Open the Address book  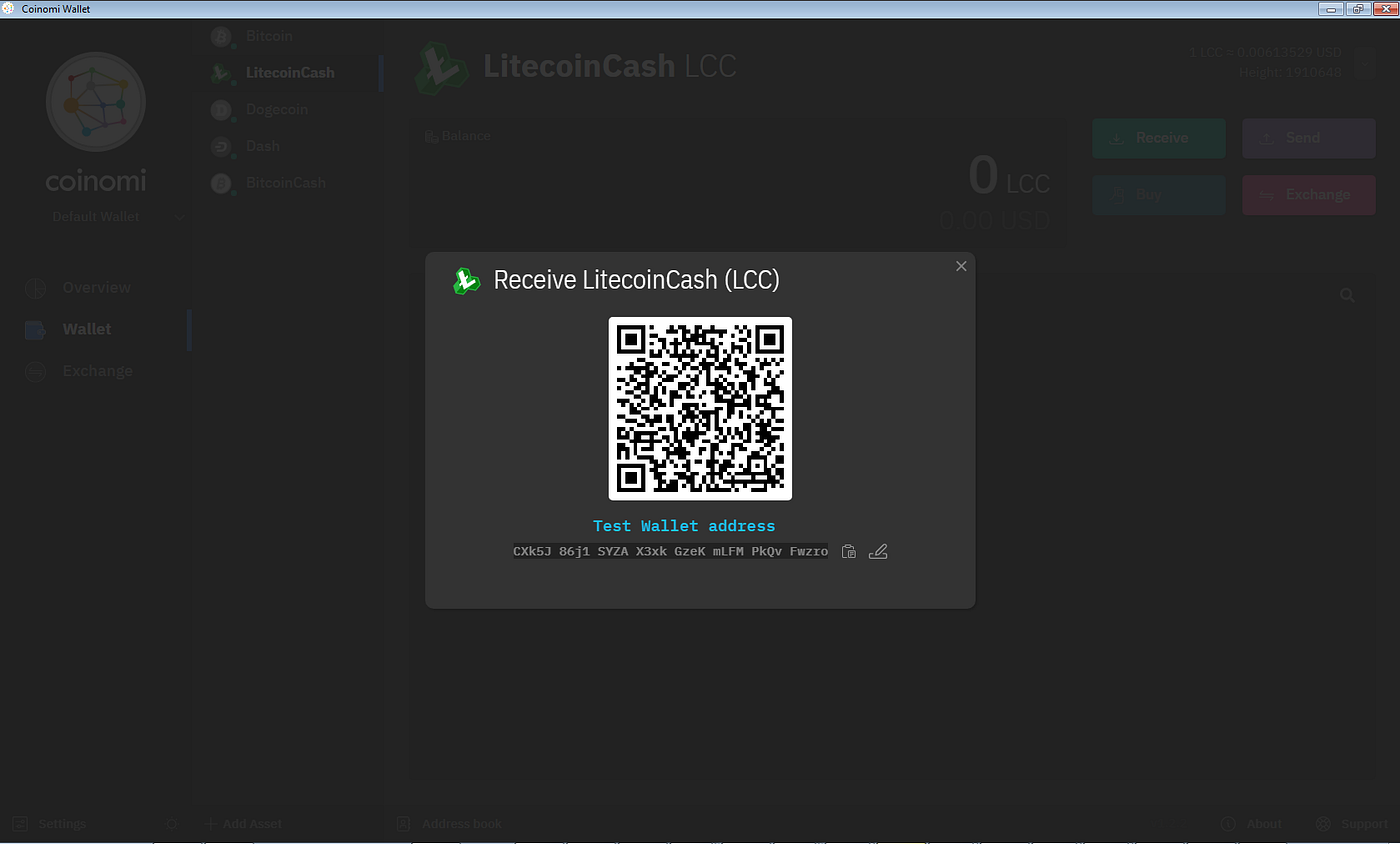pos(450,824)
